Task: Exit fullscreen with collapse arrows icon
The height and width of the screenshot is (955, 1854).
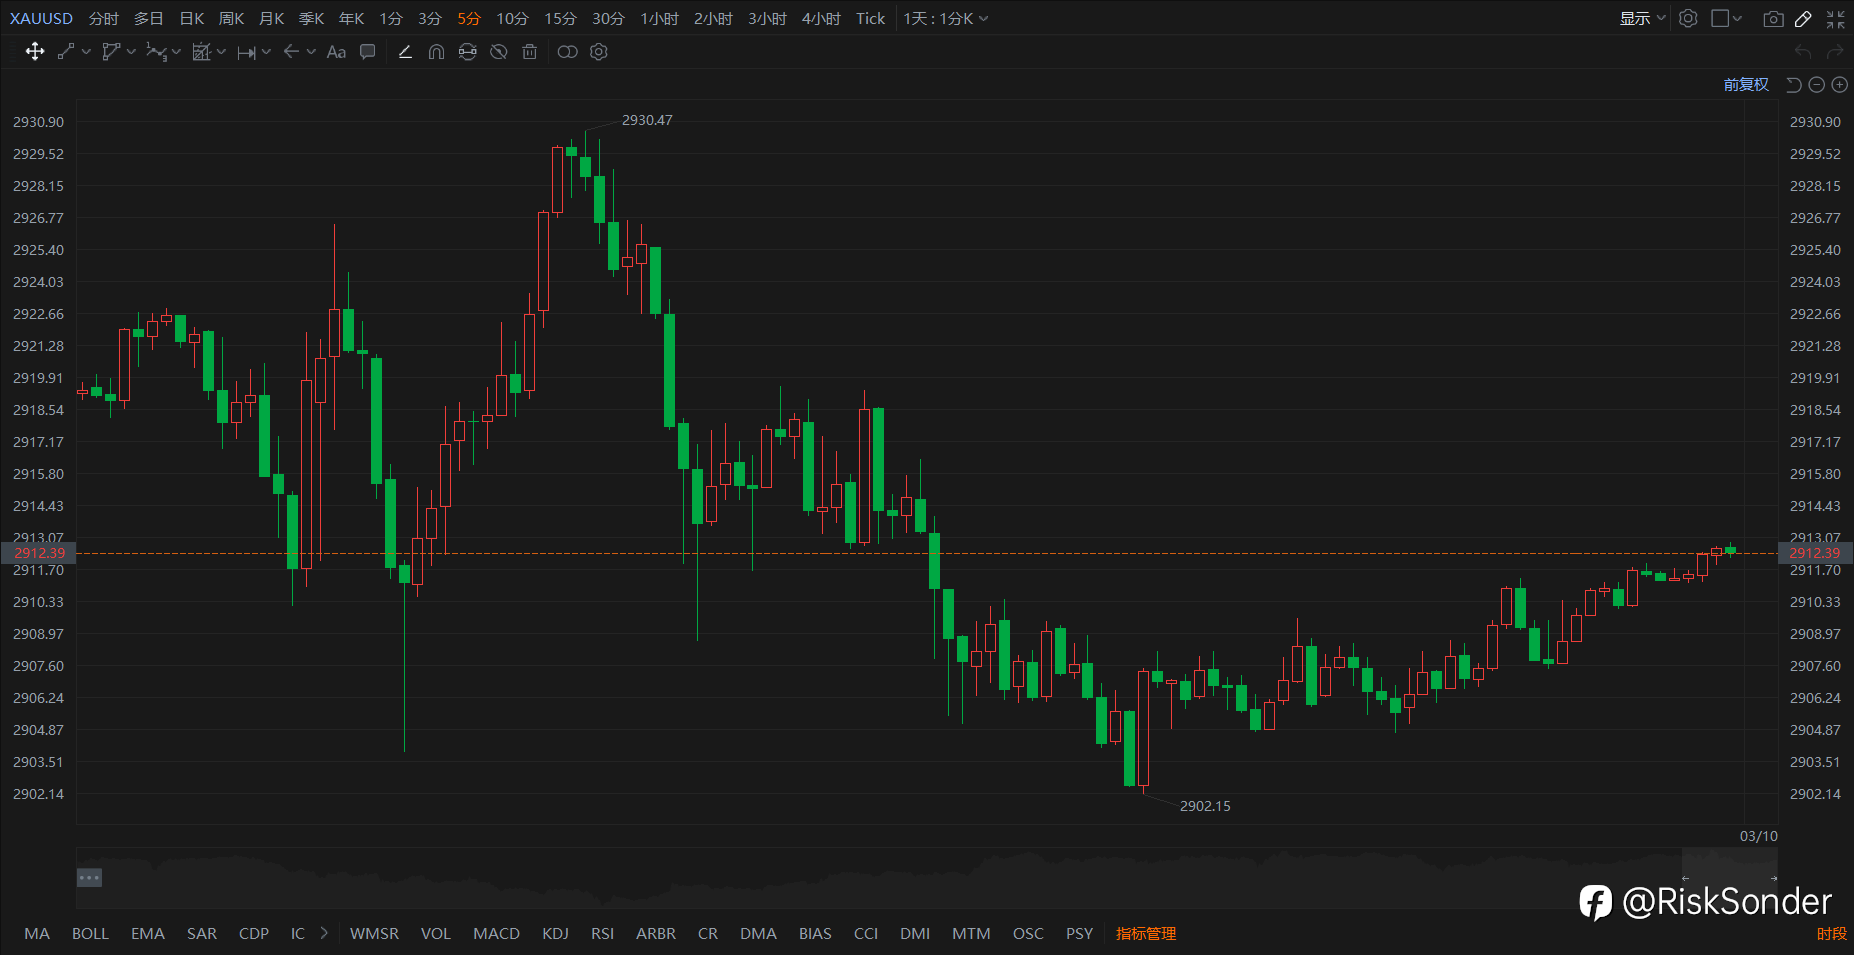Action: click(x=1835, y=19)
